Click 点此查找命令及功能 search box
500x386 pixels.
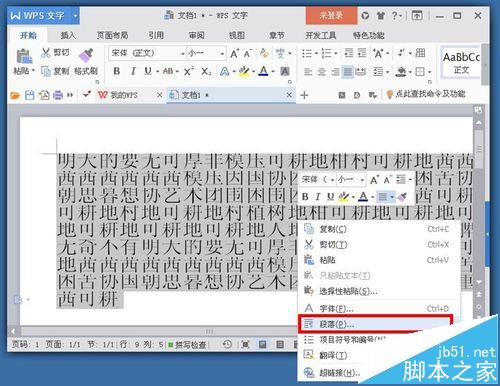[426, 94]
